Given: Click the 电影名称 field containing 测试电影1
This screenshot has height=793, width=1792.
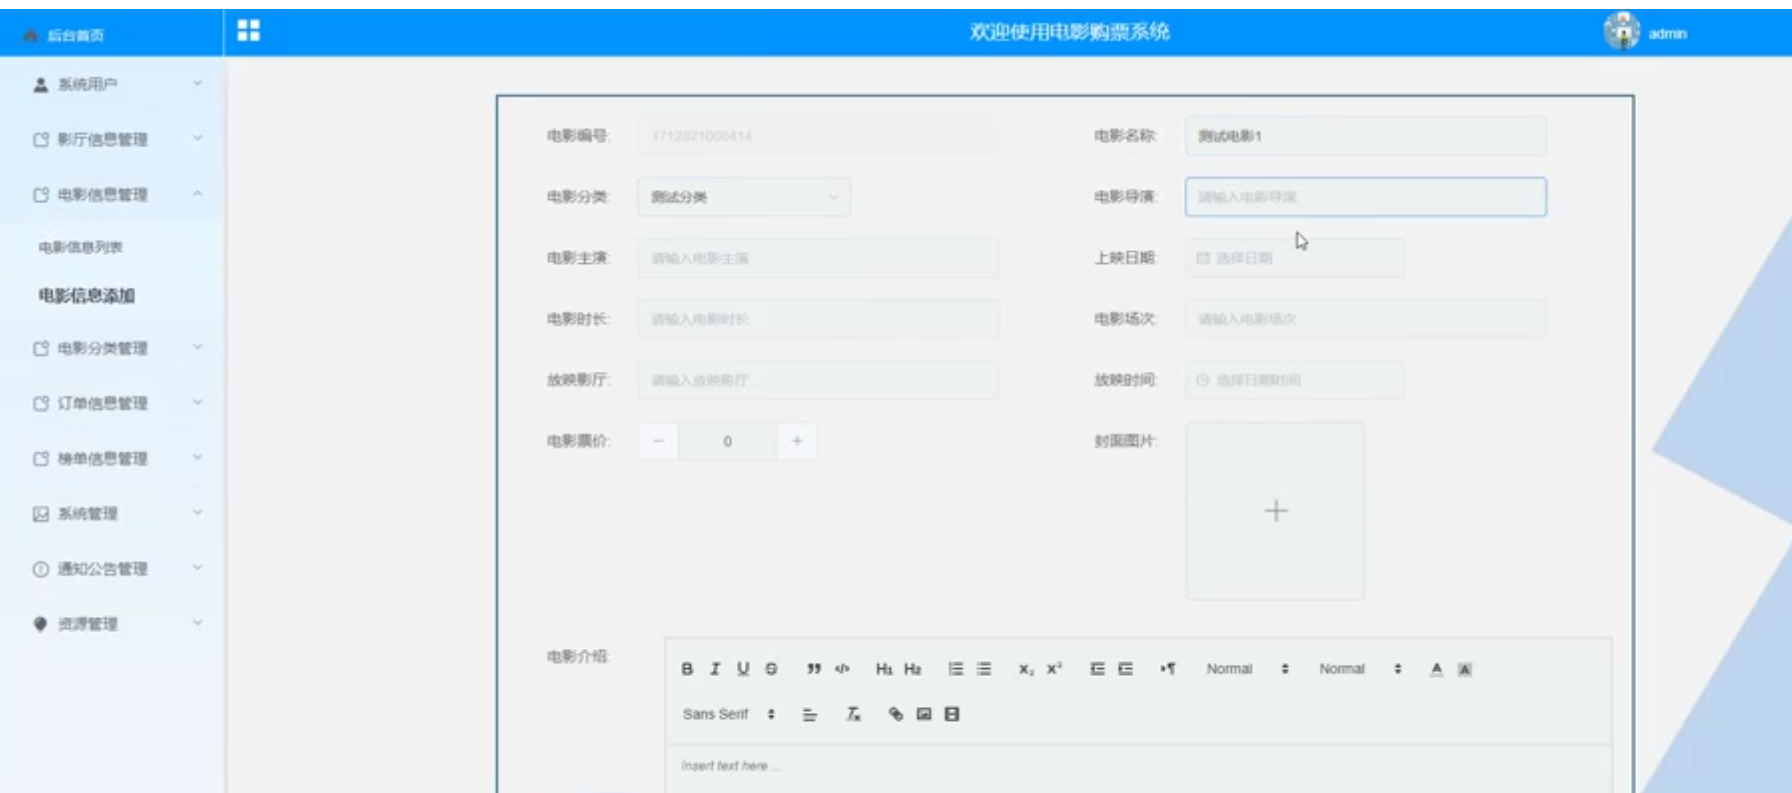Looking at the screenshot, I should click(1366, 136).
